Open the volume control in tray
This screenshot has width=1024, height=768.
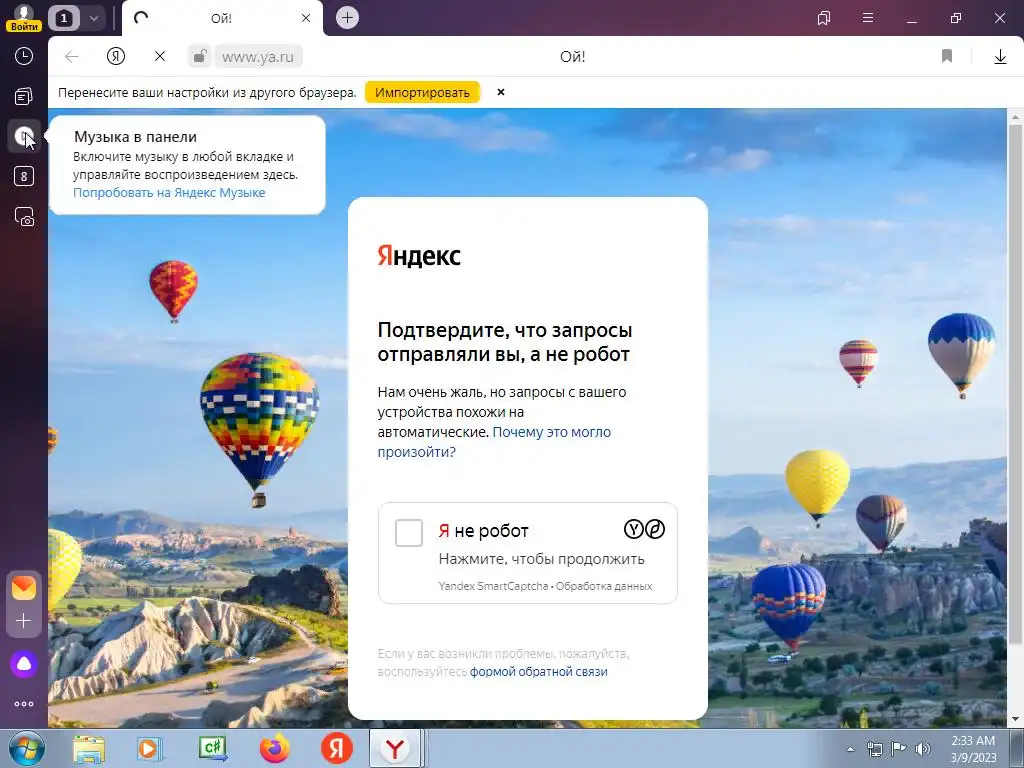click(923, 749)
